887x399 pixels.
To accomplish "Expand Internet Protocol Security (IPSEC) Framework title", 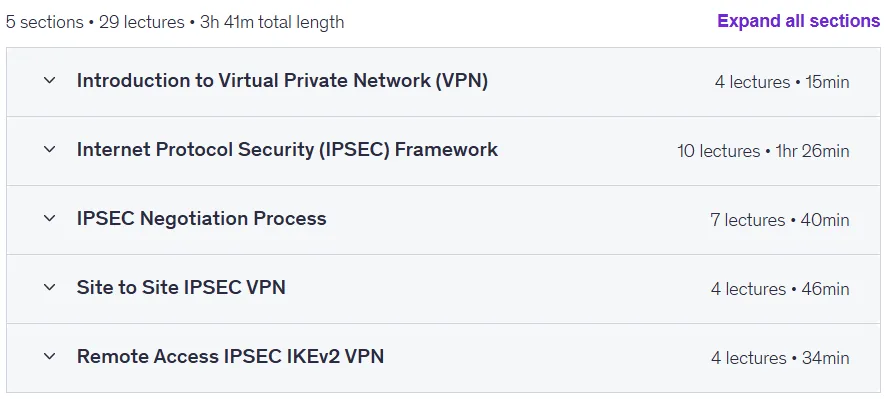I will point(287,149).
